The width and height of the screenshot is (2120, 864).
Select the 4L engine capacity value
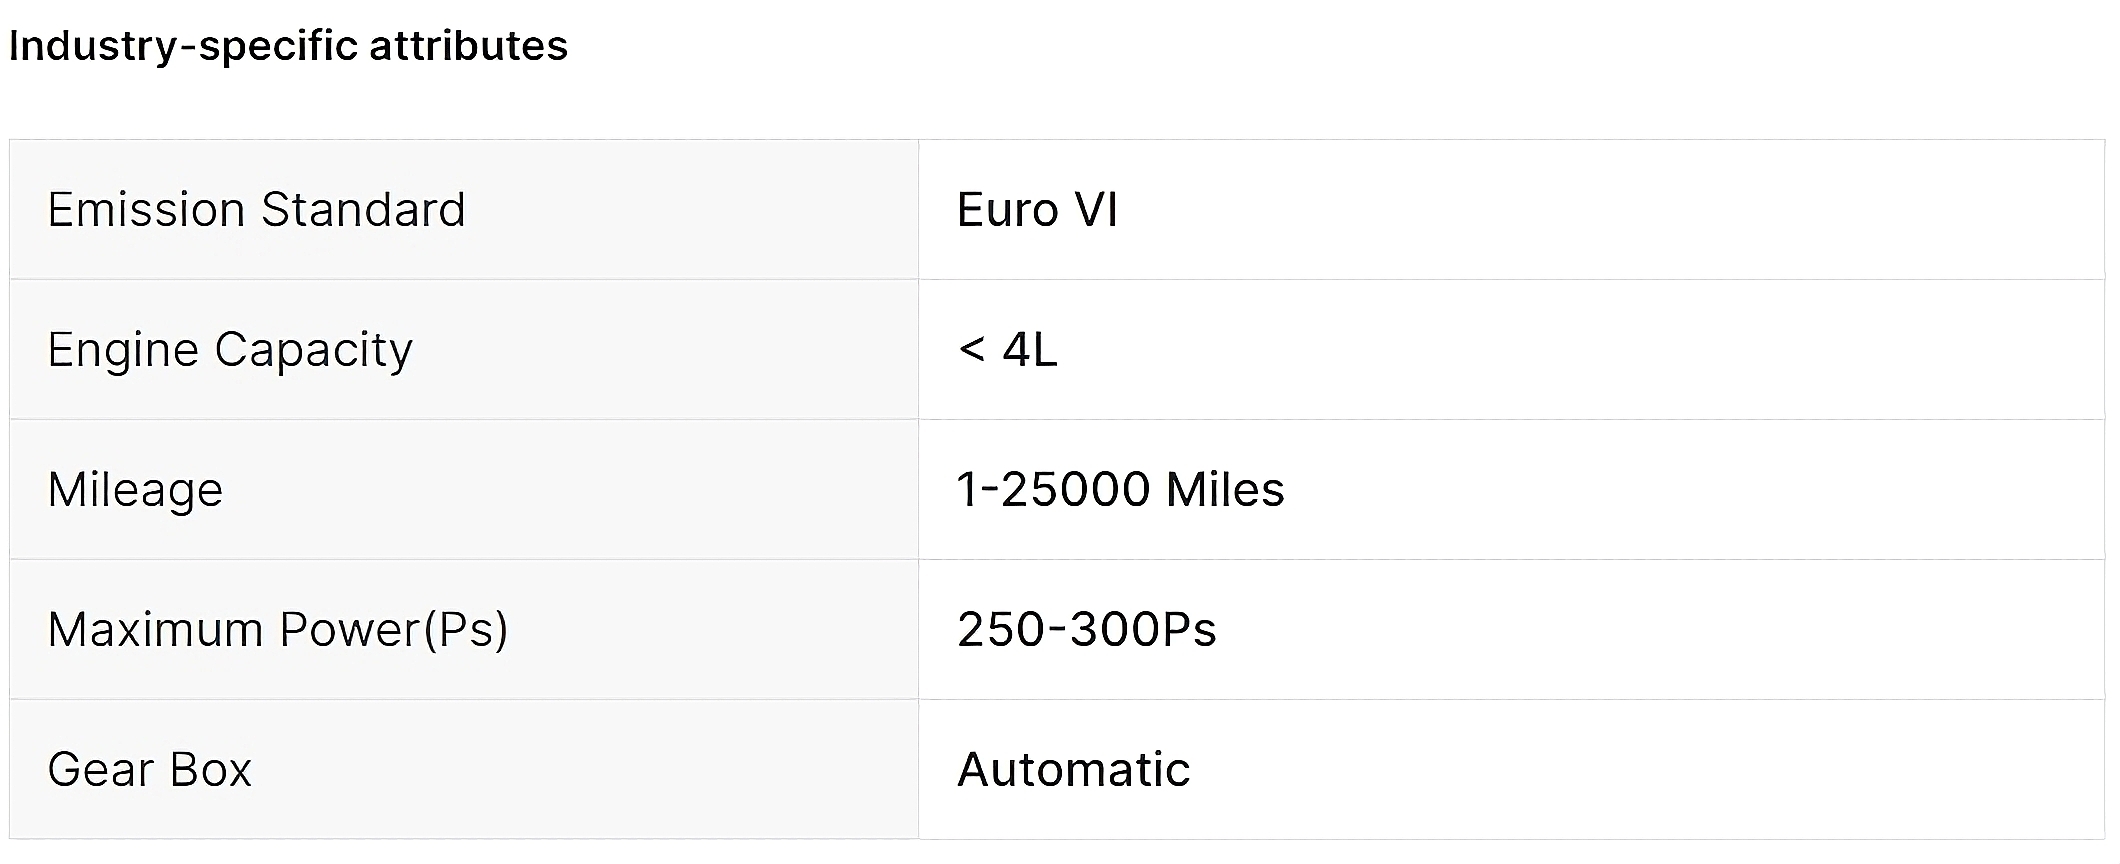coord(1030,350)
